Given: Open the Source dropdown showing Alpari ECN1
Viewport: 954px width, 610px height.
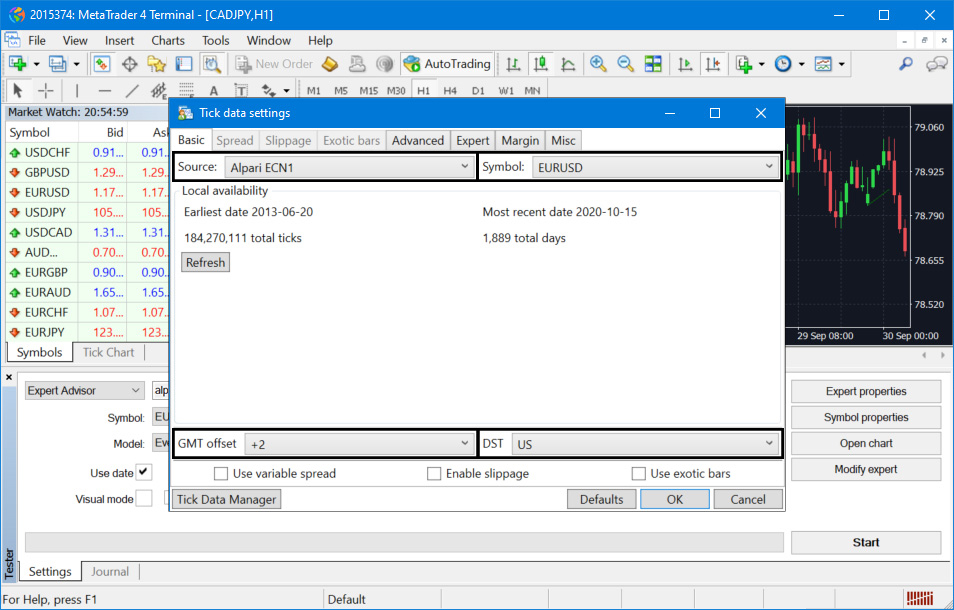Looking at the screenshot, I should [x=350, y=167].
